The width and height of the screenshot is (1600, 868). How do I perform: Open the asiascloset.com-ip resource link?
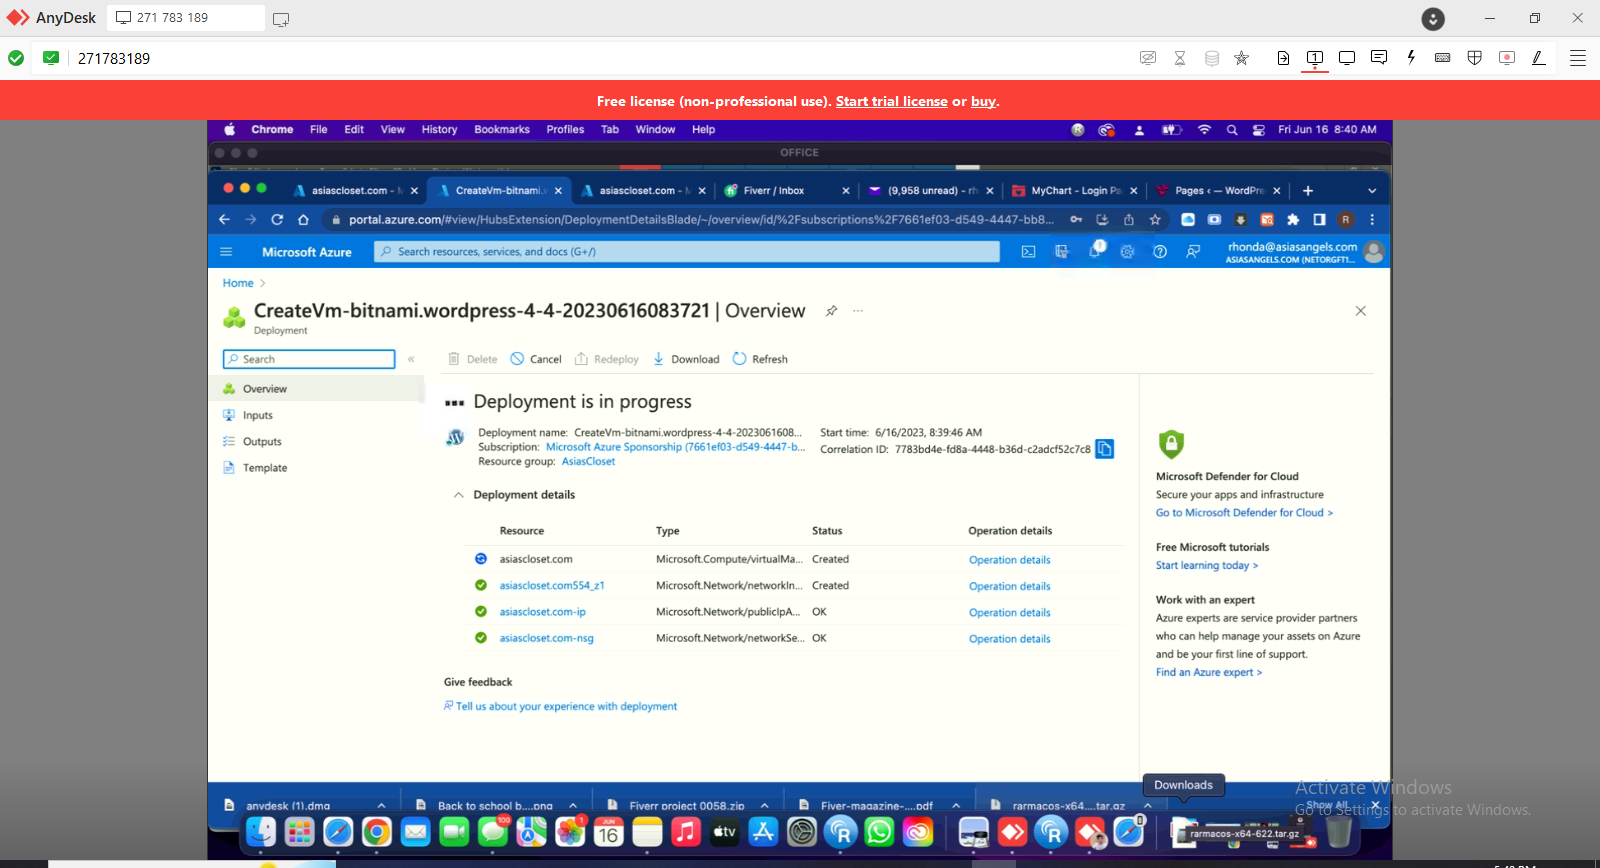point(543,612)
